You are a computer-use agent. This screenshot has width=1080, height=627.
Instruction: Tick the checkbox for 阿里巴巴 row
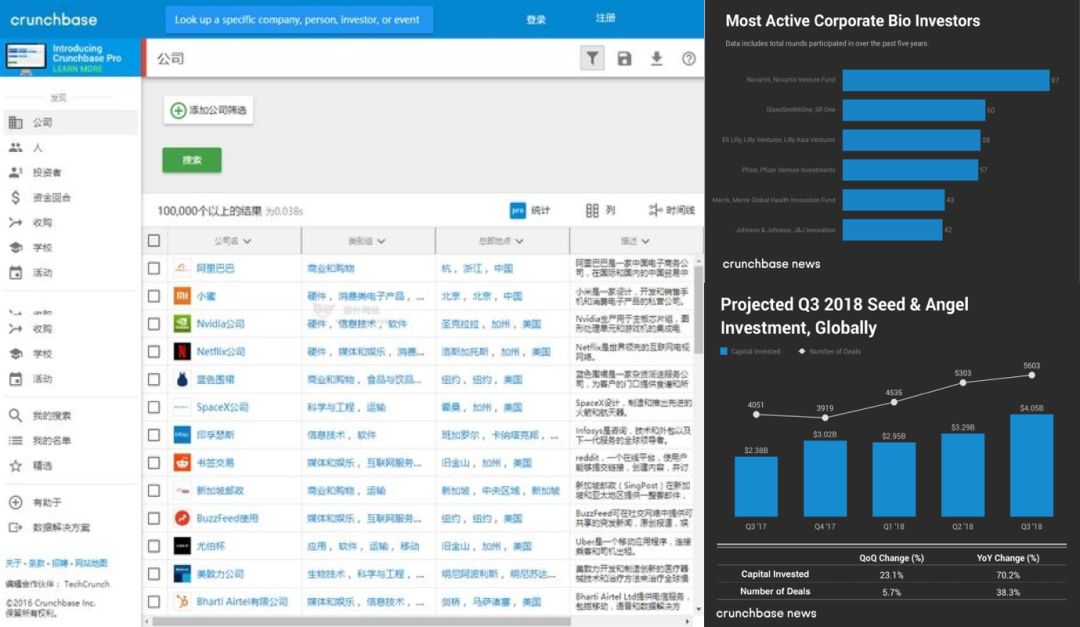click(x=154, y=269)
